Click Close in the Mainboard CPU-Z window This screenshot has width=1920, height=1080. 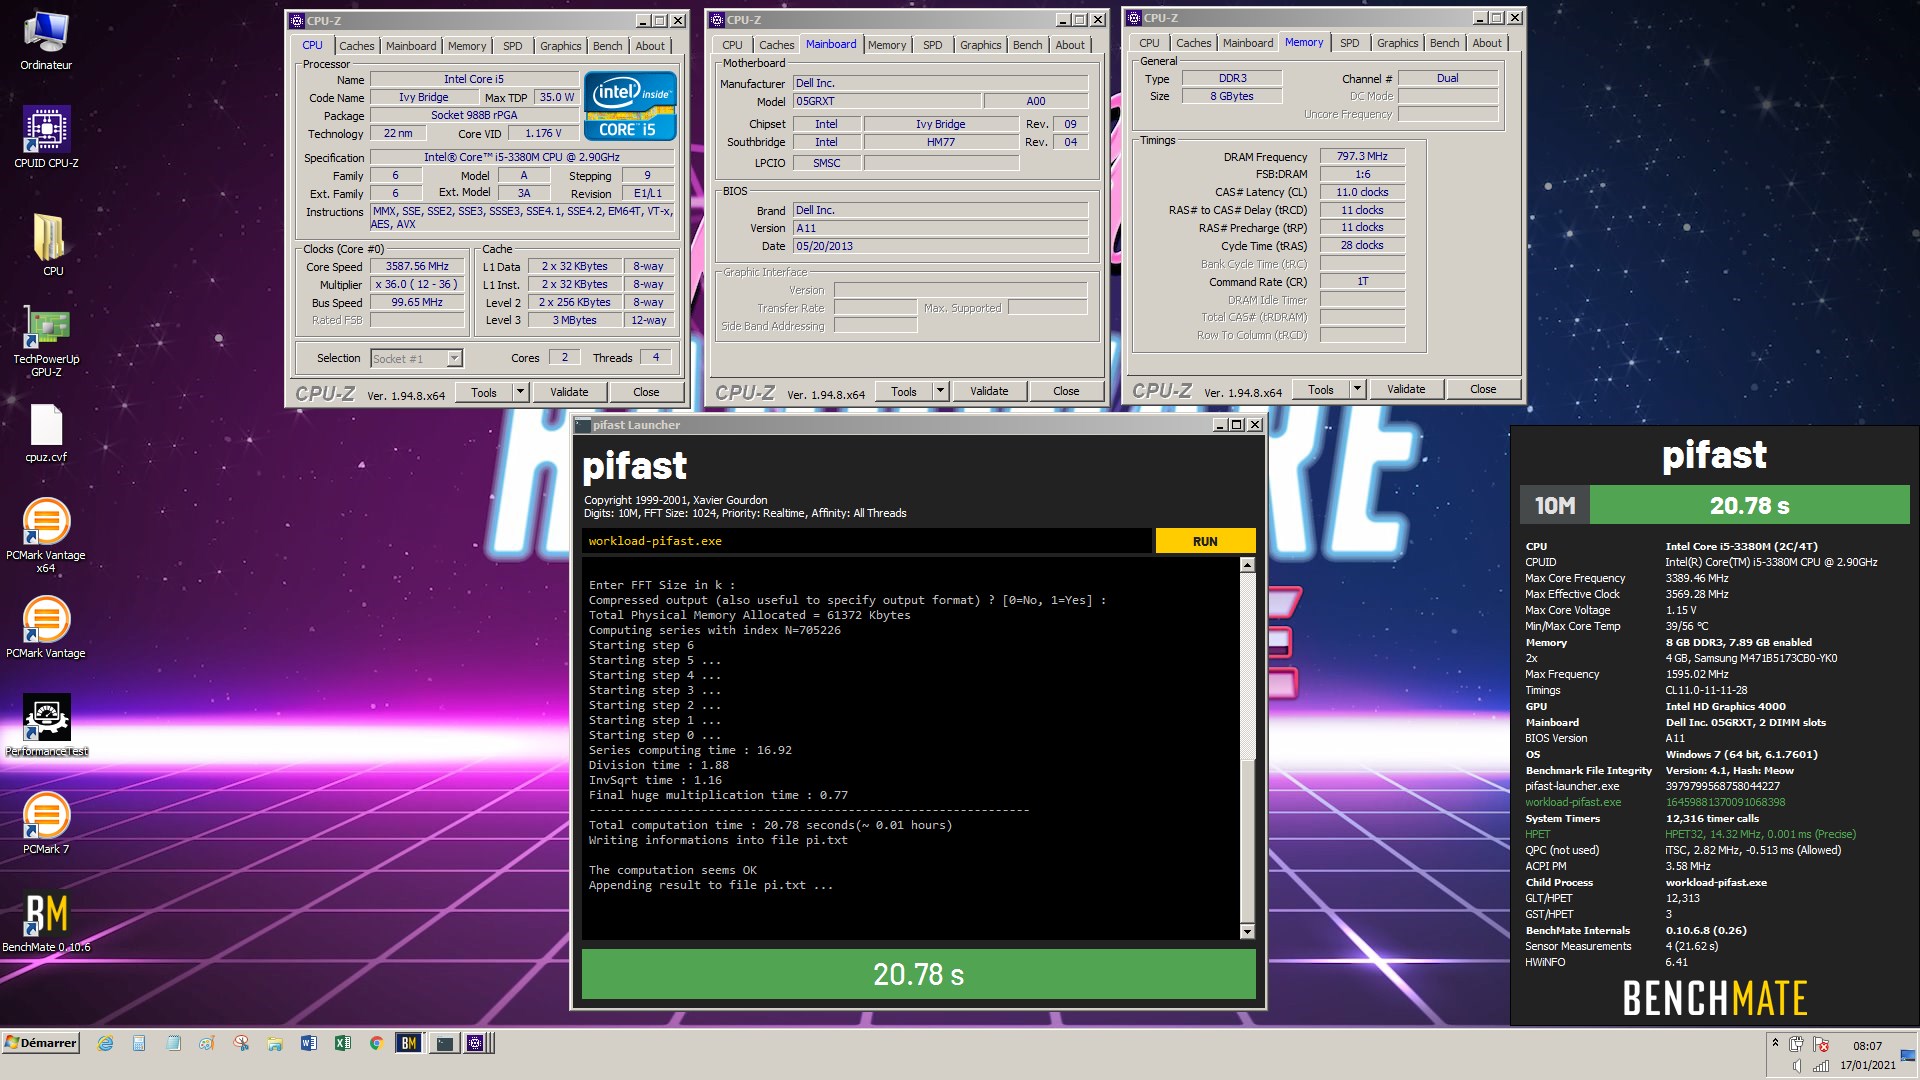click(1066, 391)
